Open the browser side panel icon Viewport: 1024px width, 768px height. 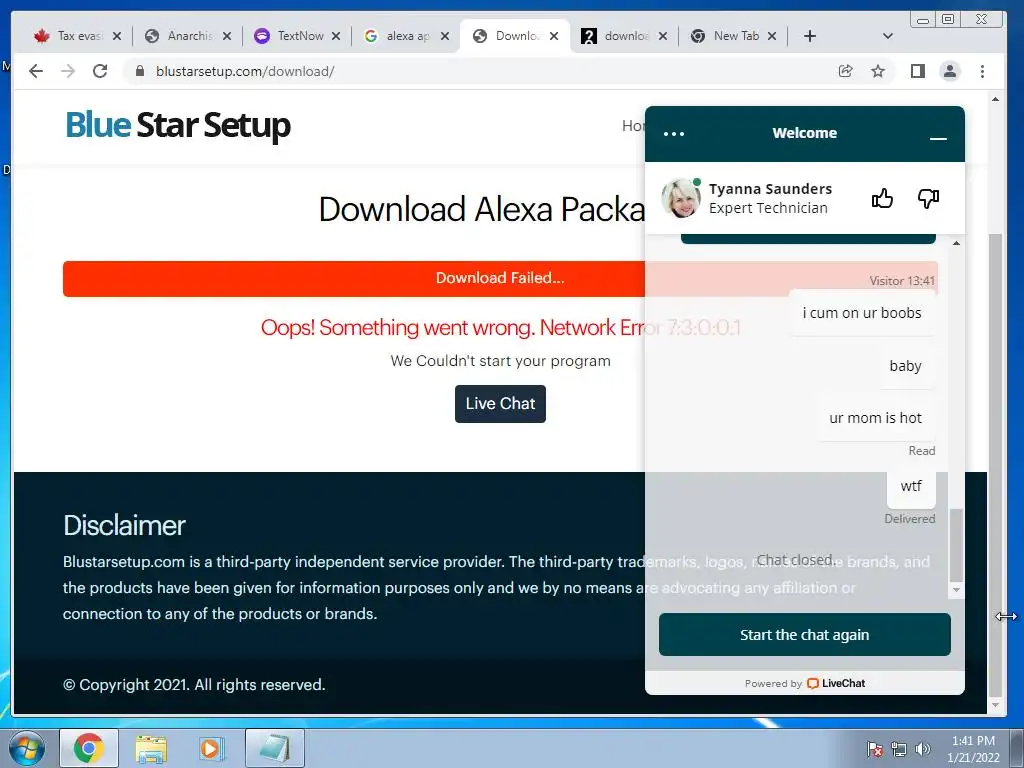tap(918, 71)
